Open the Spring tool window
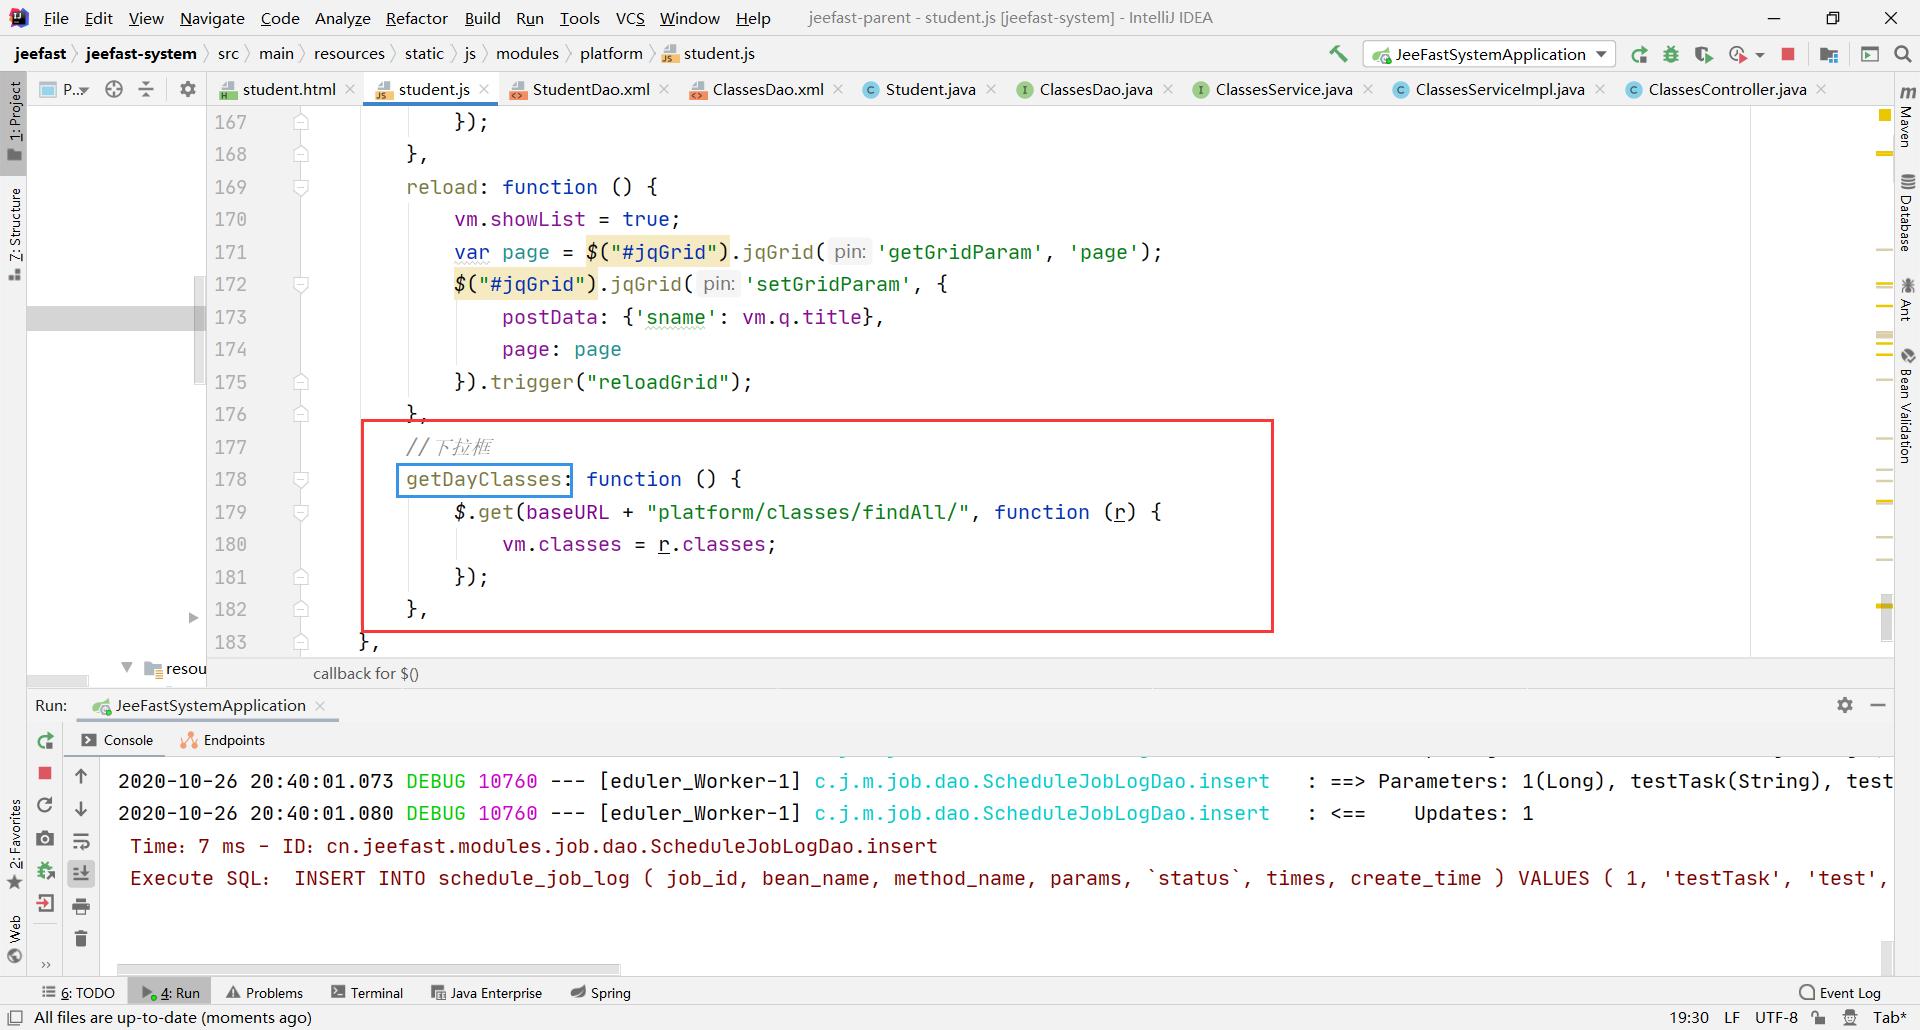Screen dimensions: 1920x1030 (600, 993)
